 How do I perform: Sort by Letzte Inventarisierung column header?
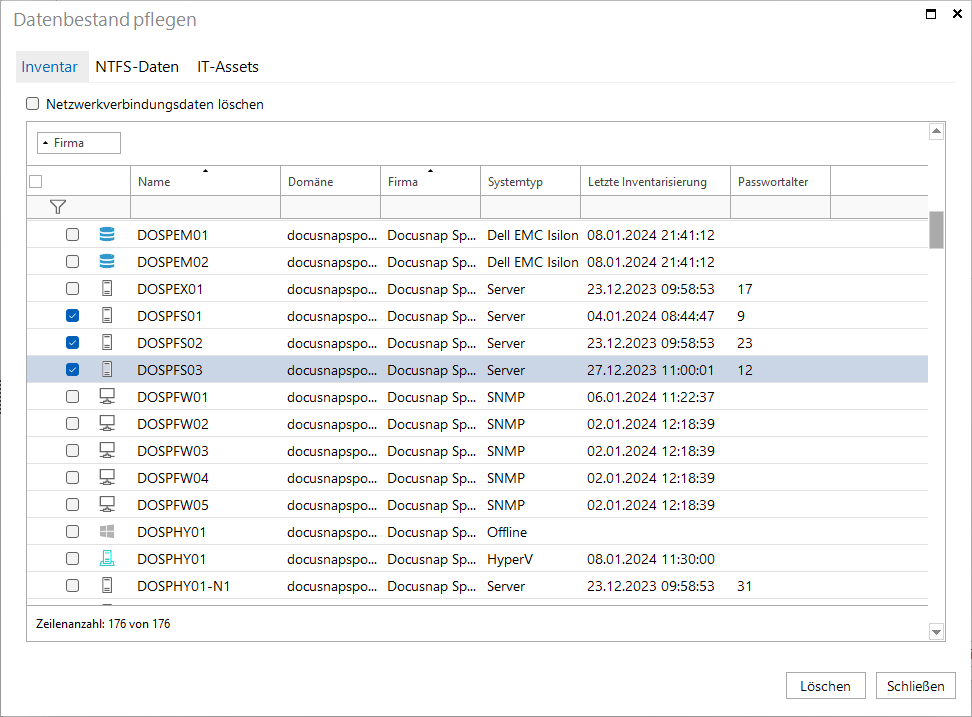coord(655,181)
